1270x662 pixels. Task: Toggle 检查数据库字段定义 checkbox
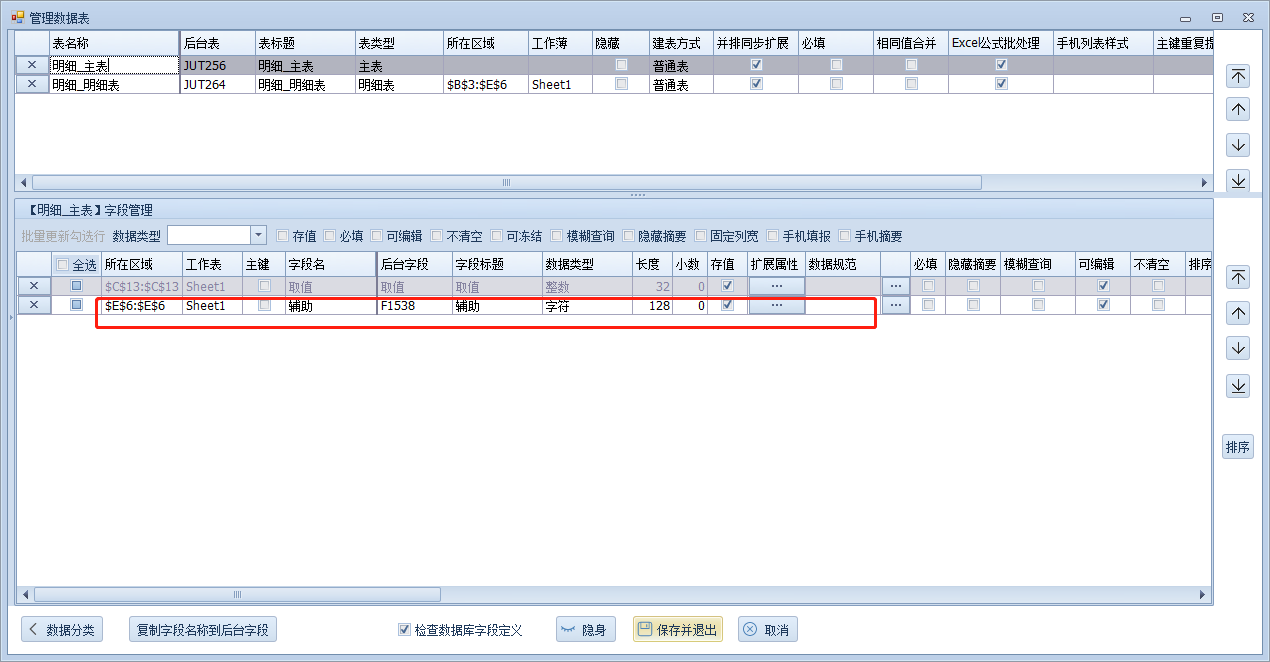(404, 630)
